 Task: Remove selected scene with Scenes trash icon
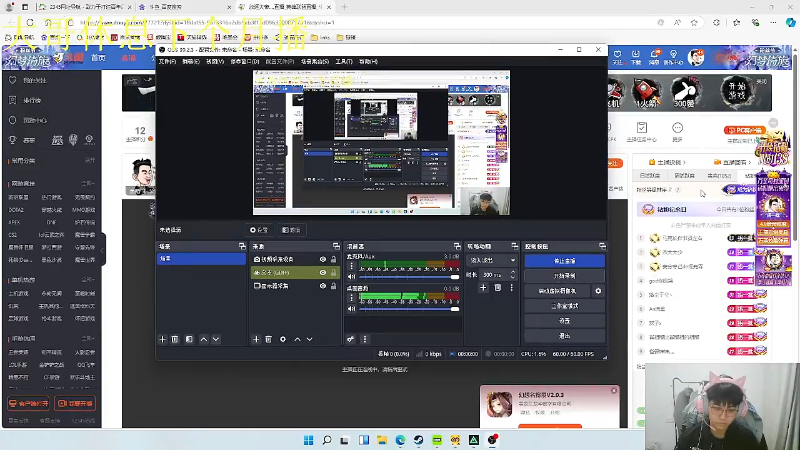pos(174,339)
